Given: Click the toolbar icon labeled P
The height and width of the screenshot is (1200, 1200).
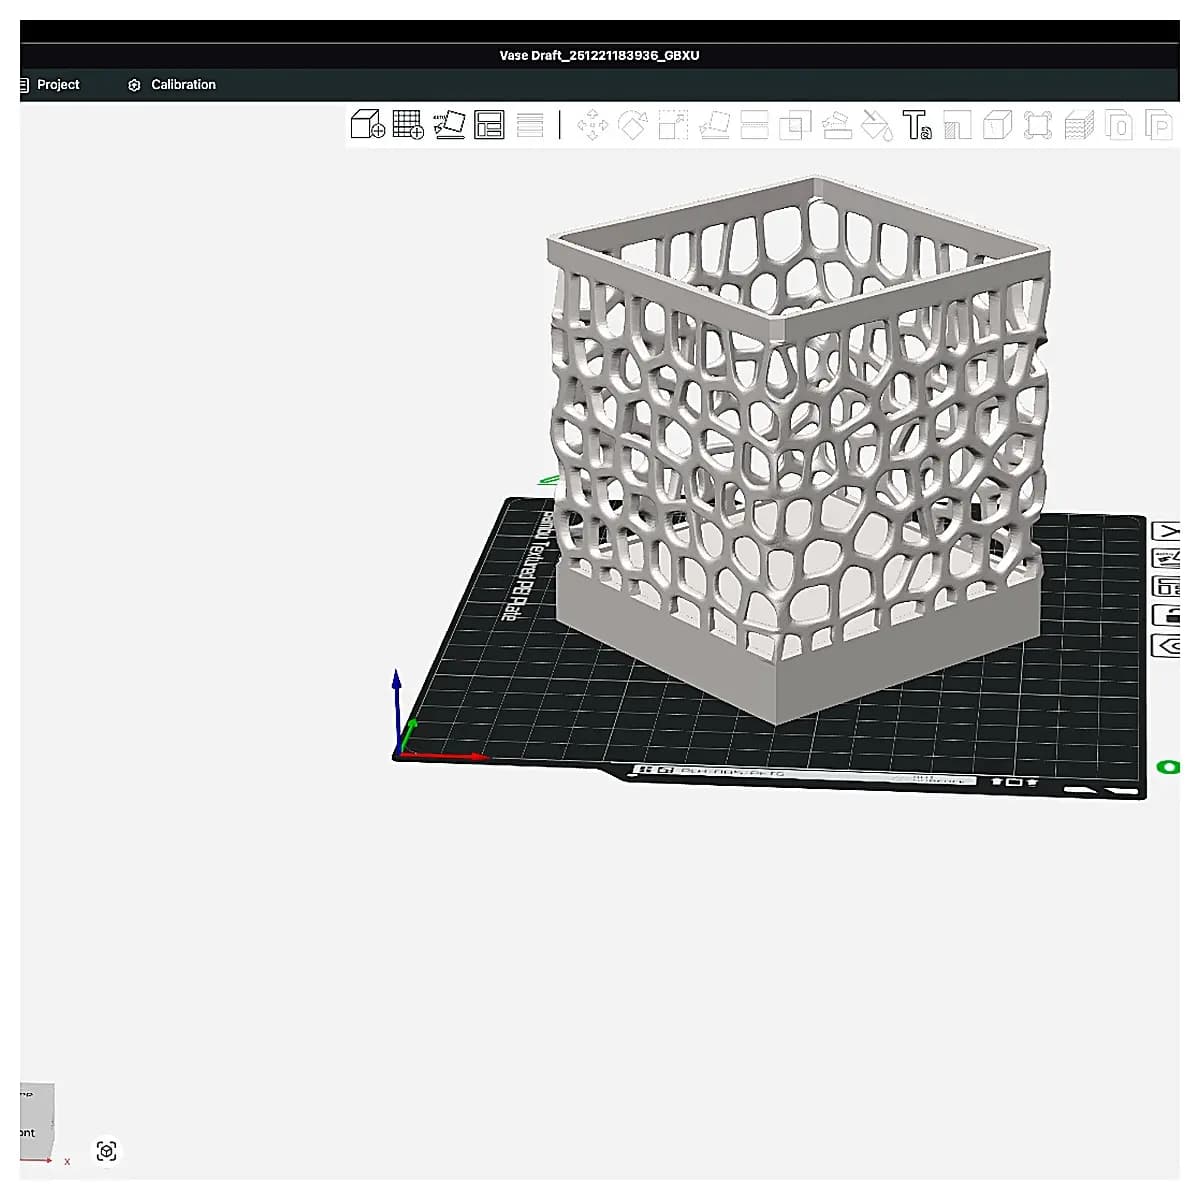Looking at the screenshot, I should (1160, 125).
